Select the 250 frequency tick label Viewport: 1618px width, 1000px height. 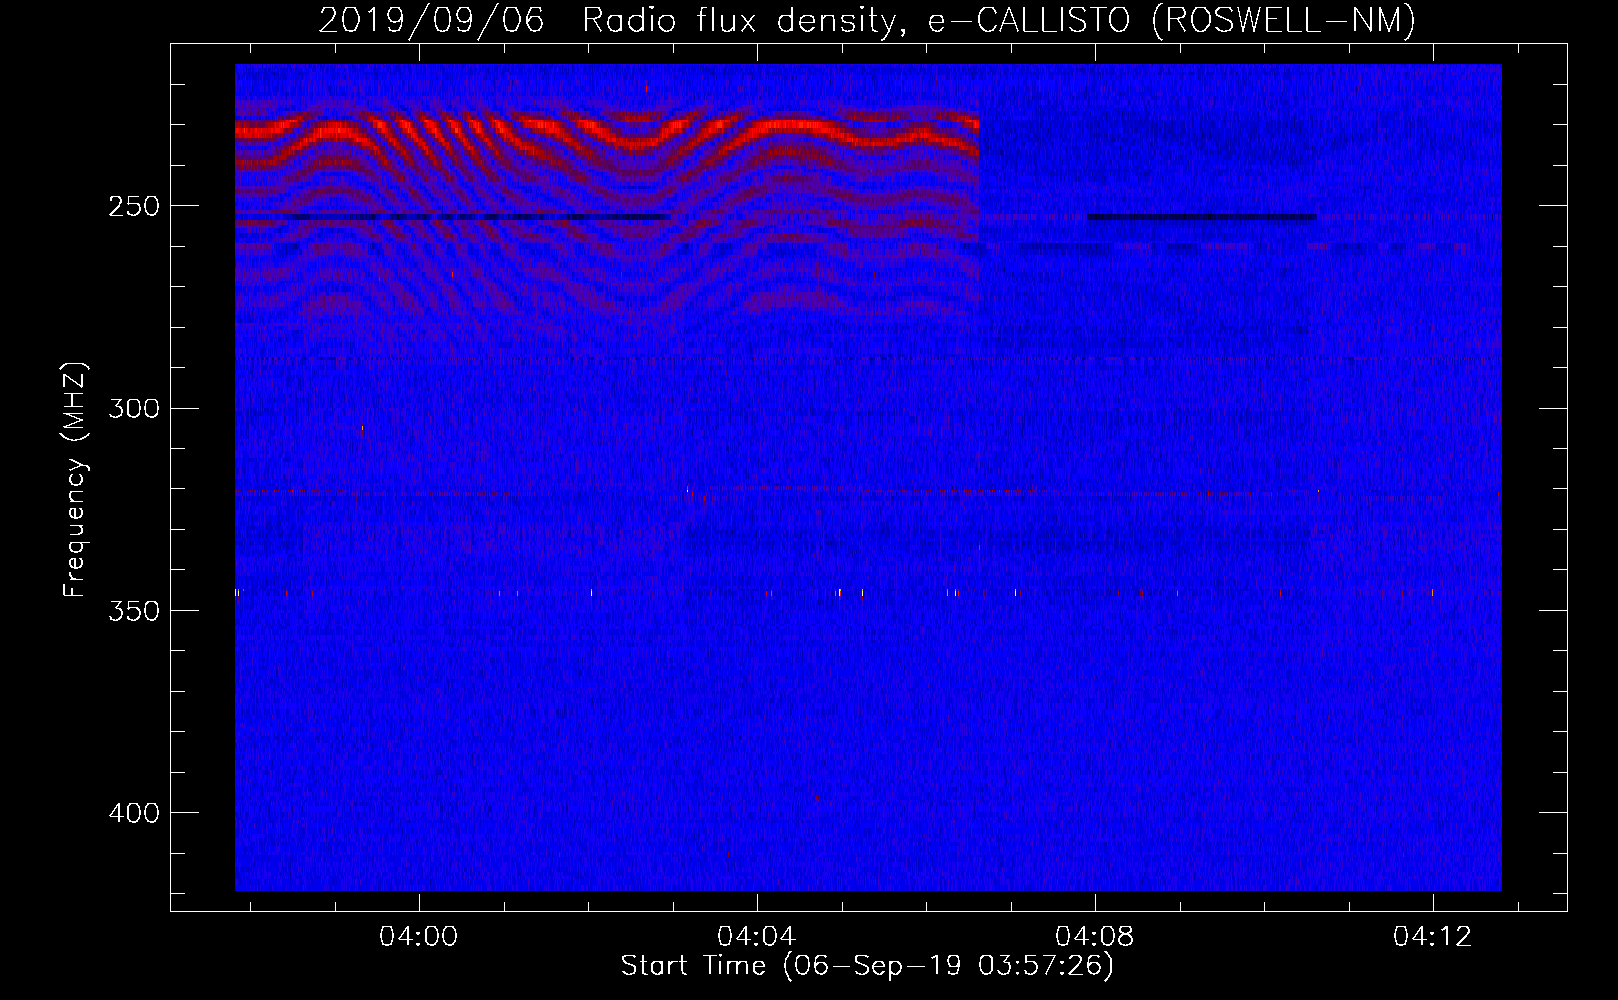pyautogui.click(x=134, y=206)
